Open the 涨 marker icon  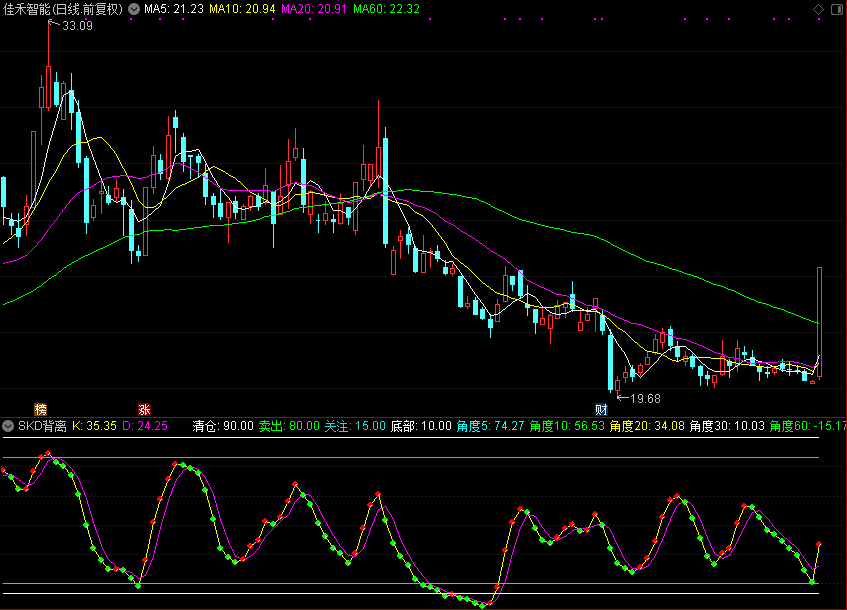[144, 409]
